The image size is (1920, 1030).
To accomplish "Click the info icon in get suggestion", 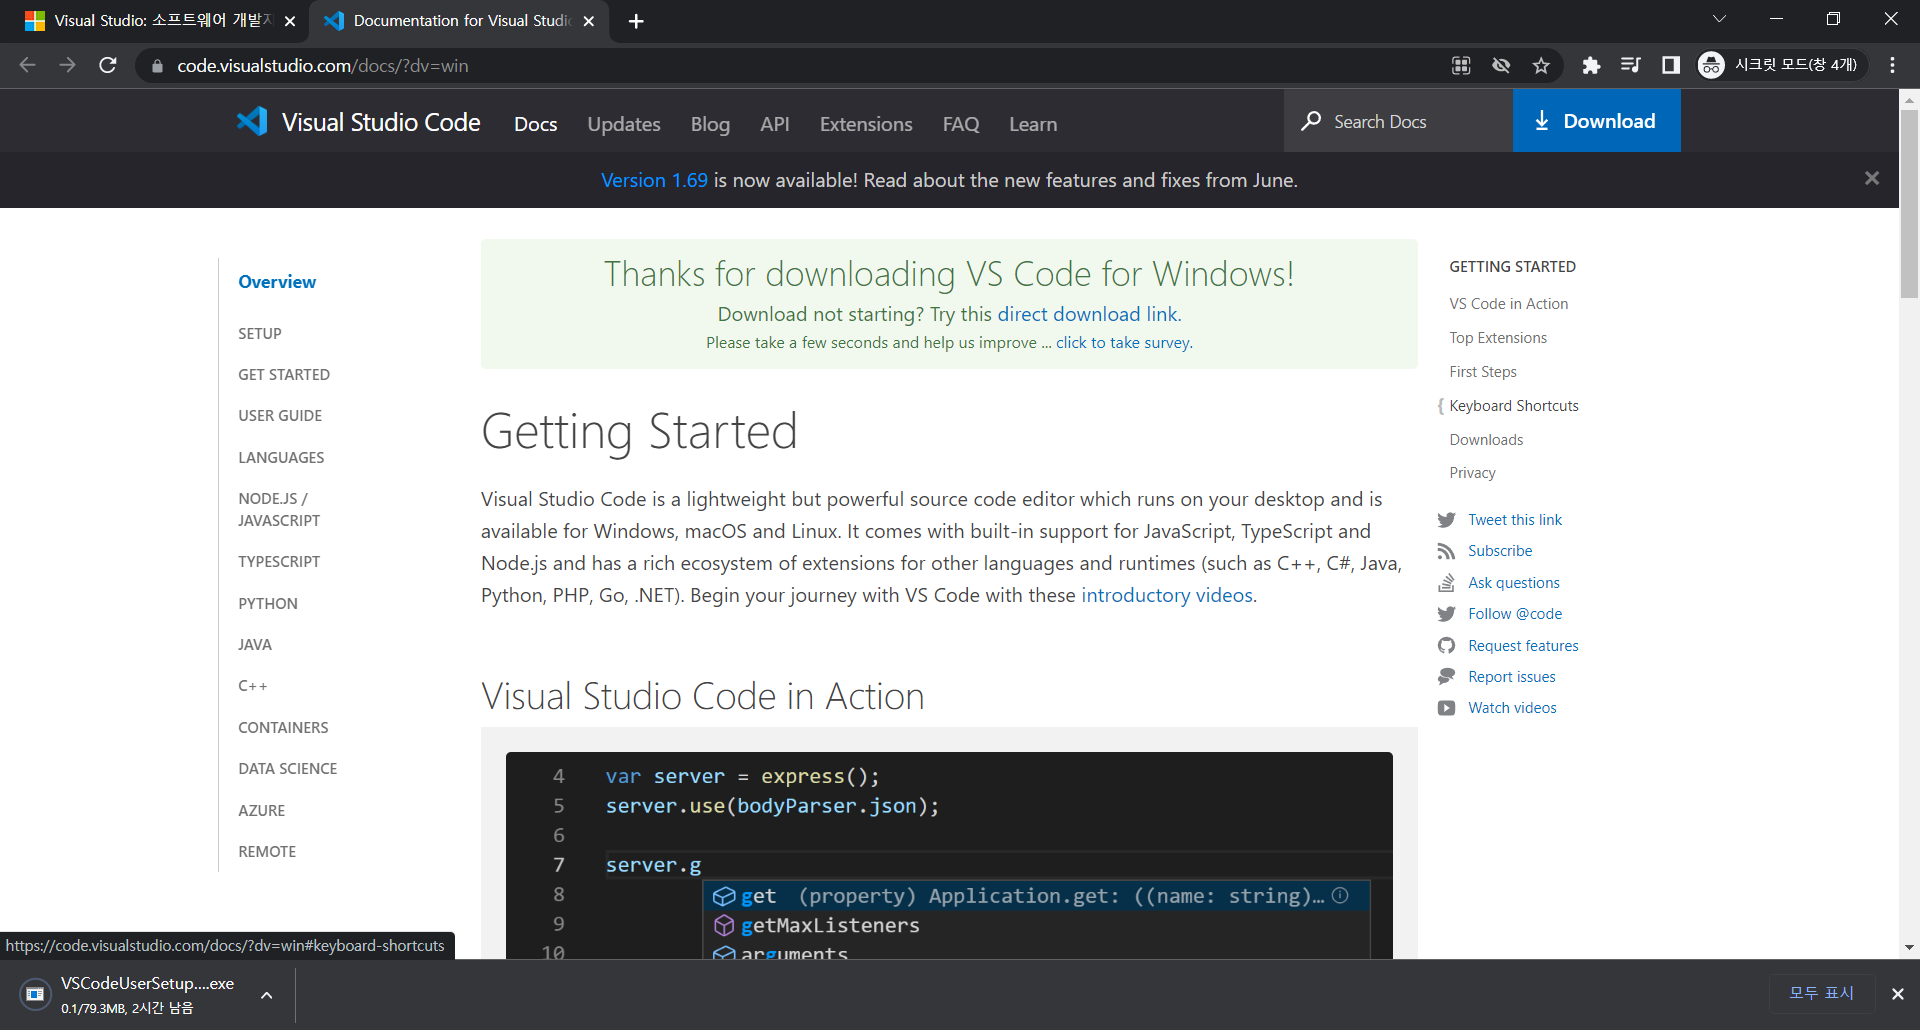I will [x=1340, y=896].
